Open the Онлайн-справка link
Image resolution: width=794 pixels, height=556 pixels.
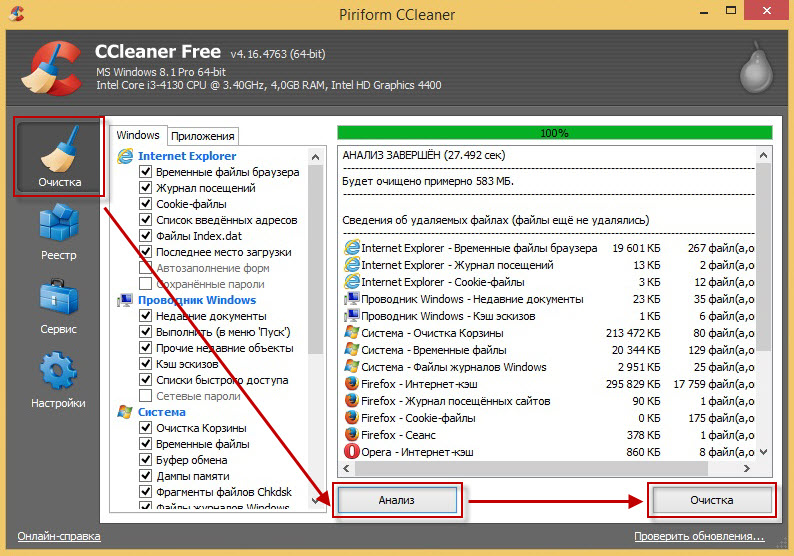pyautogui.click(x=58, y=537)
